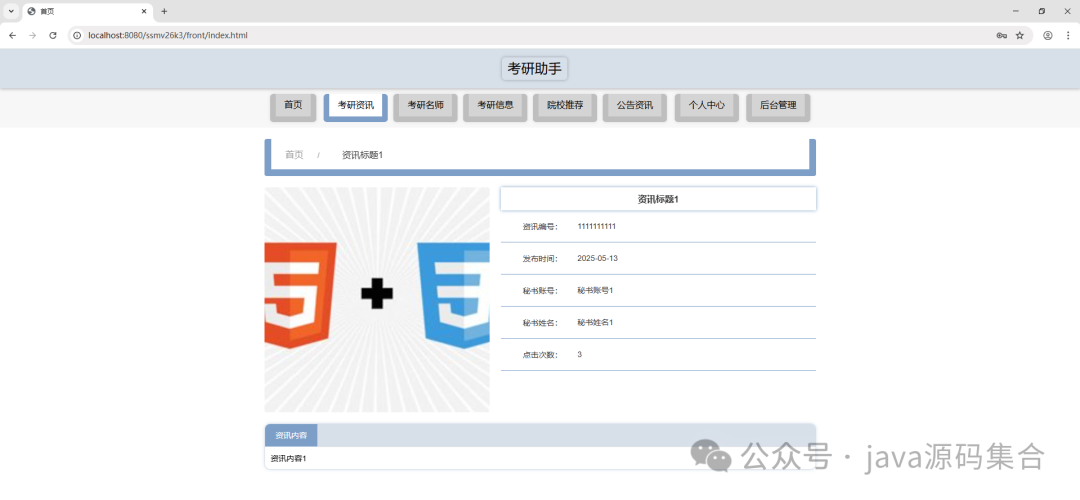The width and height of the screenshot is (1080, 500).
Task: Click the 资讯编号 label
Action: click(x=540, y=227)
